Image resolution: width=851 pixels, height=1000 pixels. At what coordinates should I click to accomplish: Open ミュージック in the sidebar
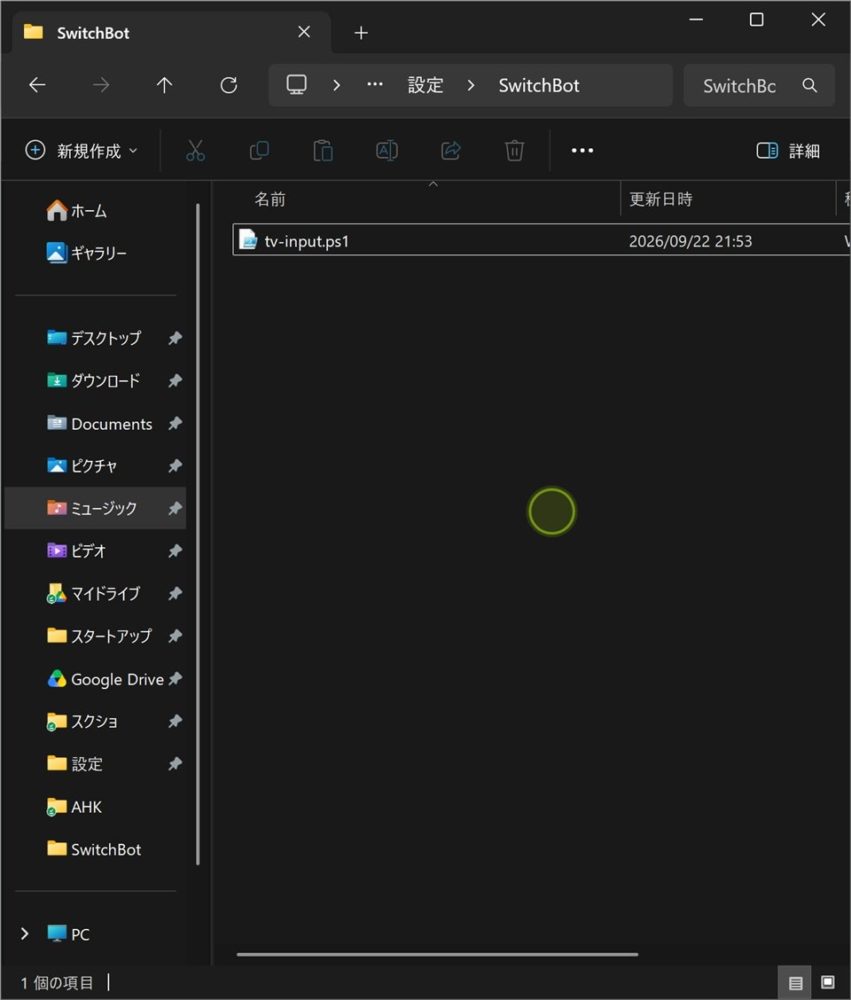pos(96,508)
